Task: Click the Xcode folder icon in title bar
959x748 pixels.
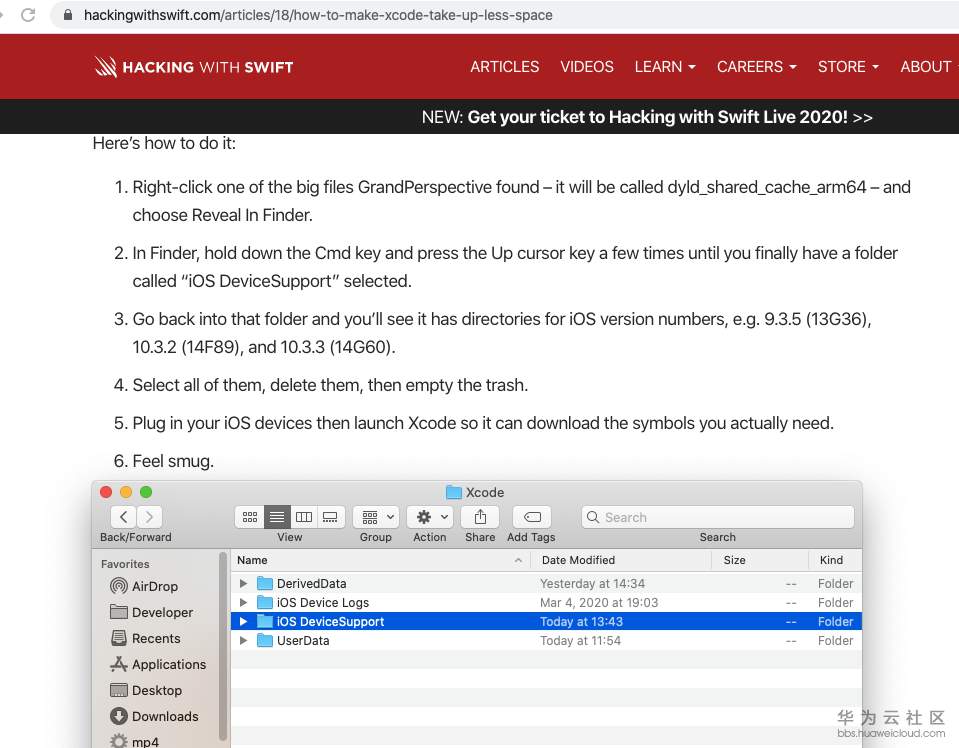Action: pos(454,492)
